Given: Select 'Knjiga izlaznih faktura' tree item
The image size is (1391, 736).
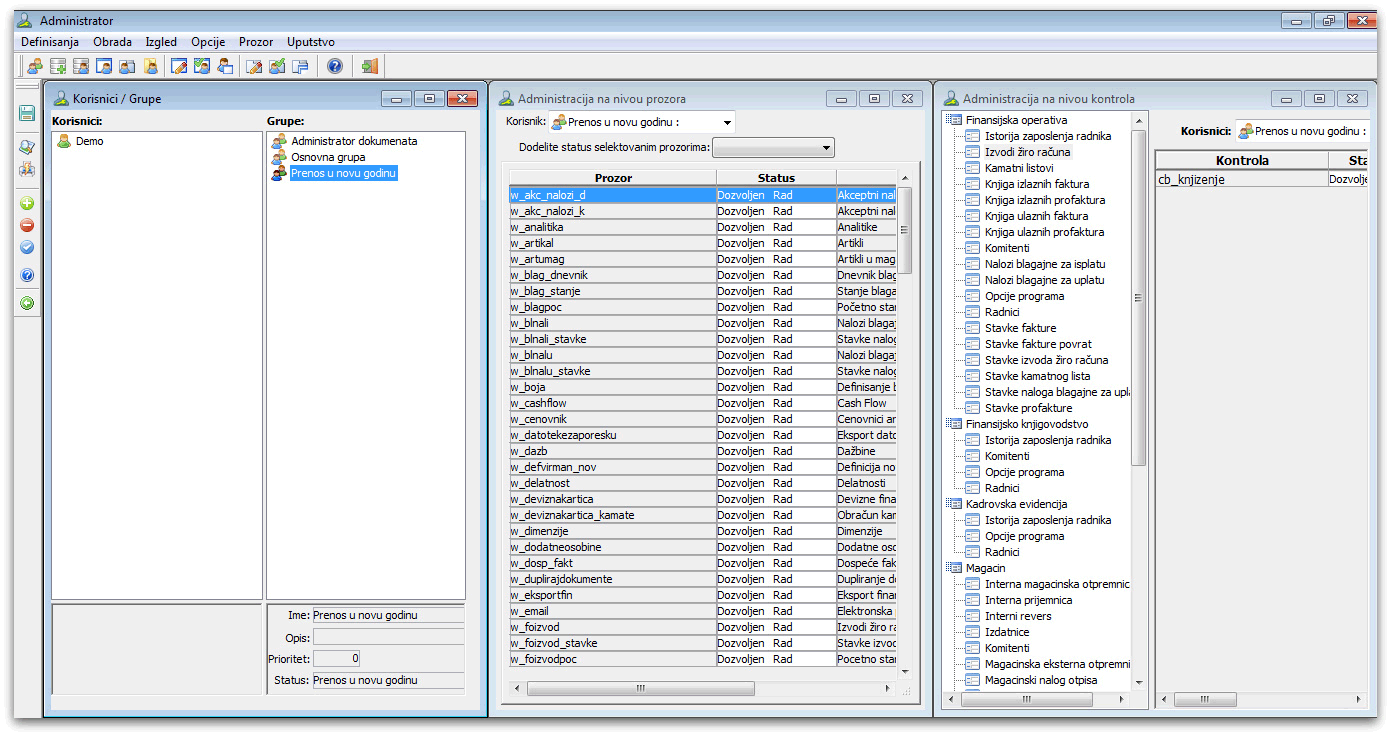Looking at the screenshot, I should click(x=1036, y=184).
